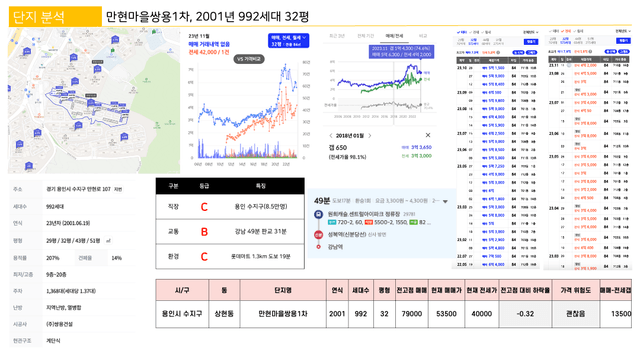Click the second blue pill button above the 전세 list table
This screenshot has height=360, width=640.
pyautogui.click(x=624, y=52)
